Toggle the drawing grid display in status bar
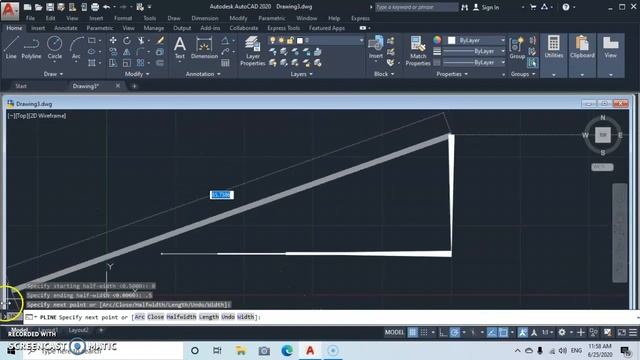This screenshot has width=640, height=360. click(x=413, y=332)
